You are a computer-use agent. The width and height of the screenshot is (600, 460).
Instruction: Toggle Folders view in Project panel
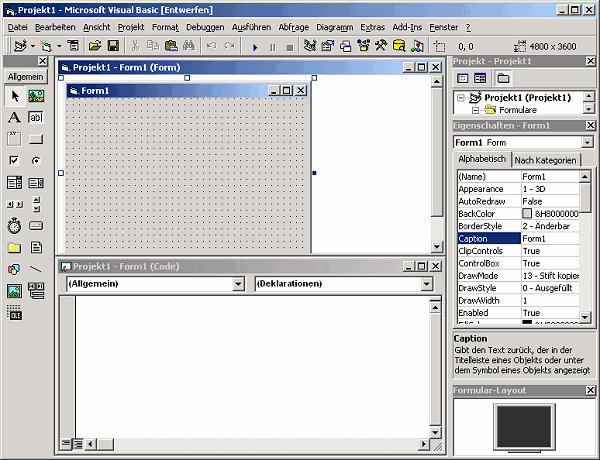click(503, 78)
